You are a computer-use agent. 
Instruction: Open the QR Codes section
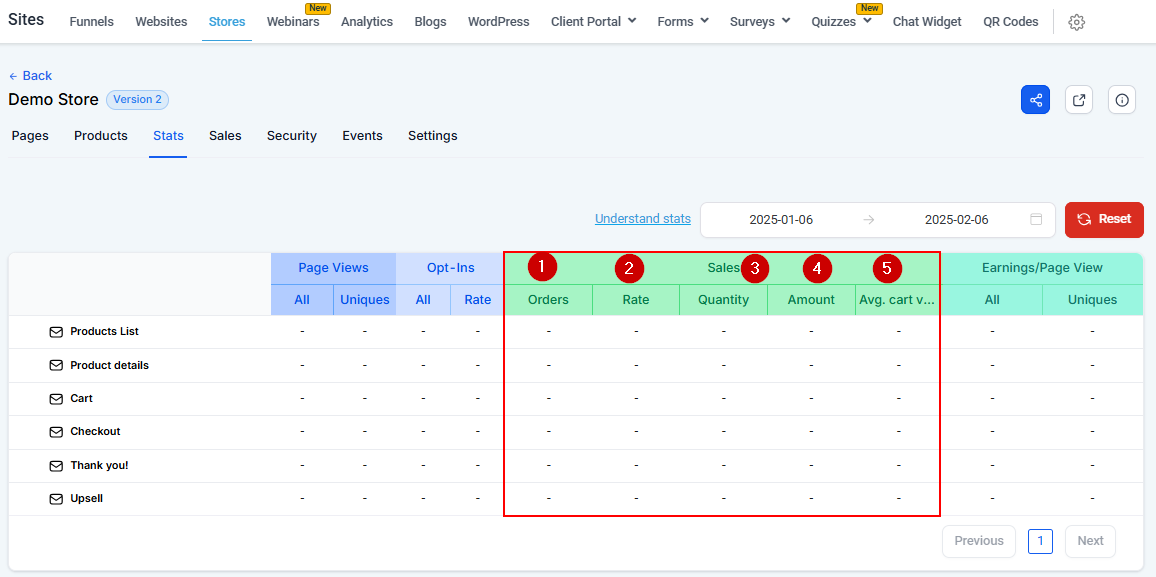coord(1011,21)
